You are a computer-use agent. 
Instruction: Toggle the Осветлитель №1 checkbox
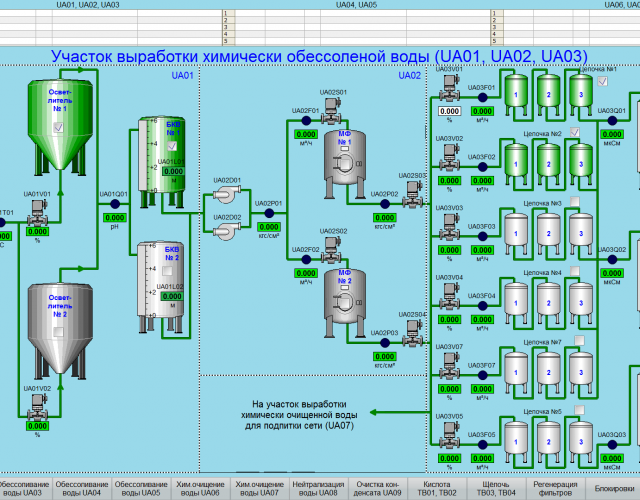click(58, 127)
